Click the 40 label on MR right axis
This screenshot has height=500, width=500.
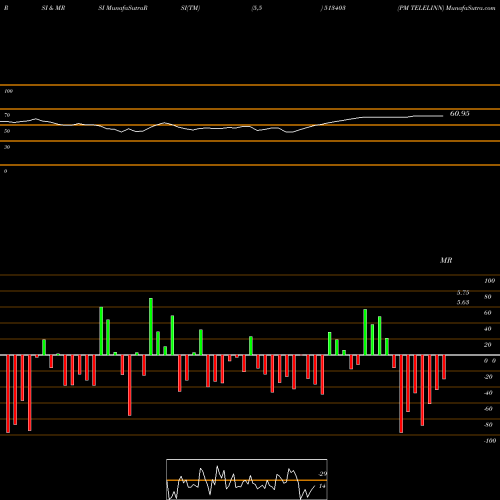[x=488, y=329]
